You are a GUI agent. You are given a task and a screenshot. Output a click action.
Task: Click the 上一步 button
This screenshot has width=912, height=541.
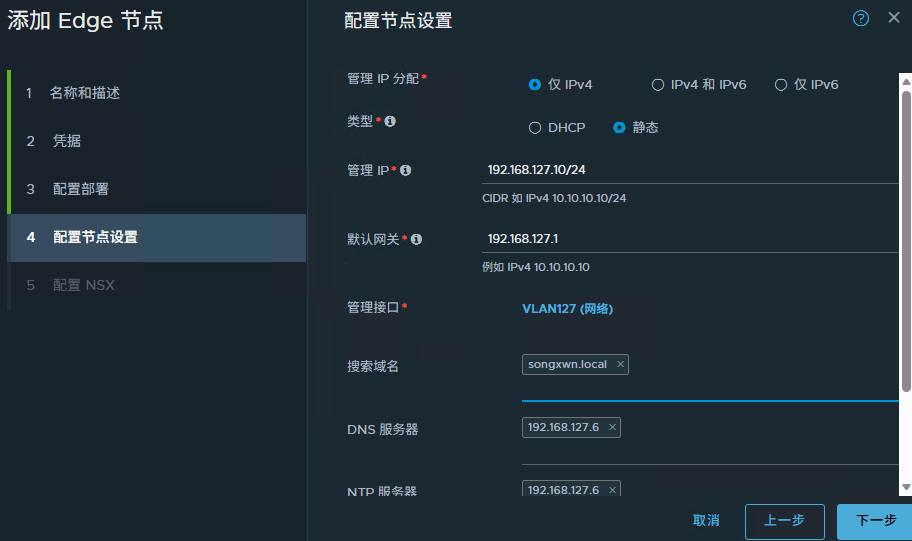[x=784, y=521]
